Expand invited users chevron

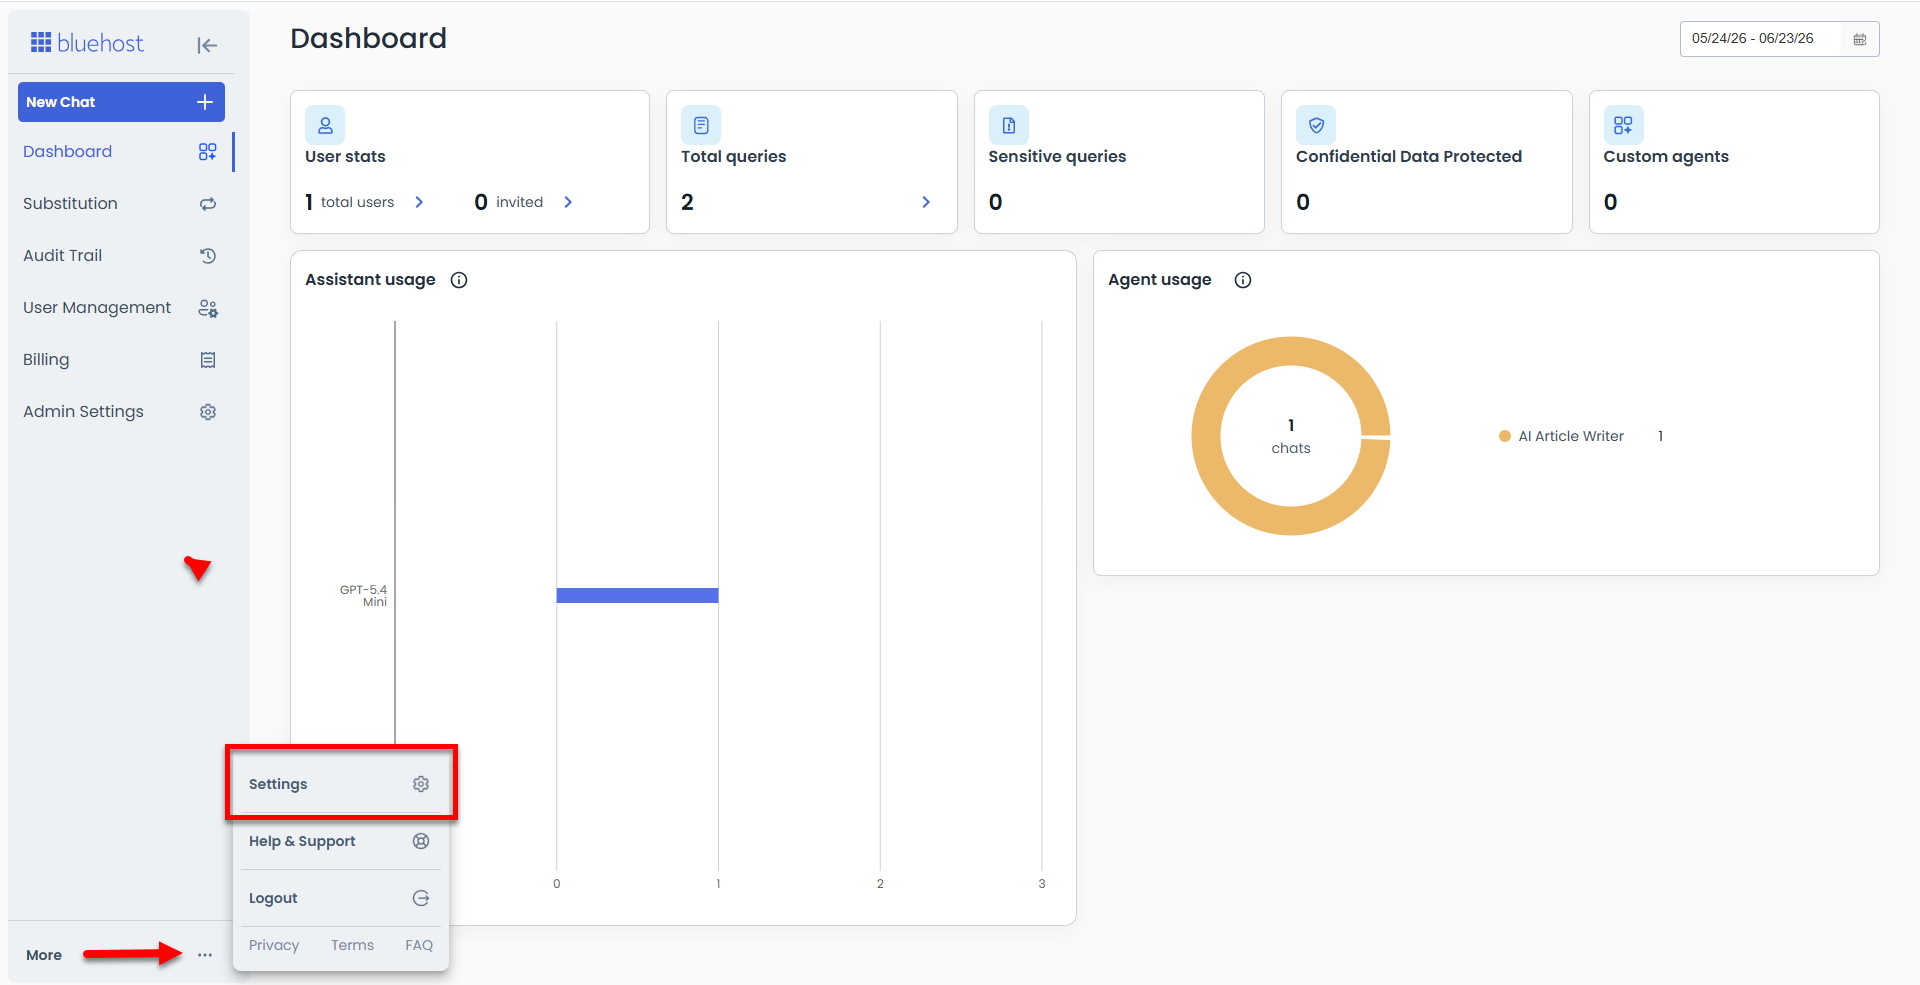(x=568, y=202)
